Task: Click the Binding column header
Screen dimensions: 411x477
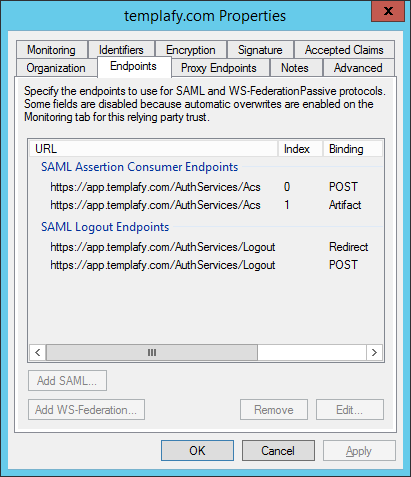Action: pyautogui.click(x=352, y=149)
